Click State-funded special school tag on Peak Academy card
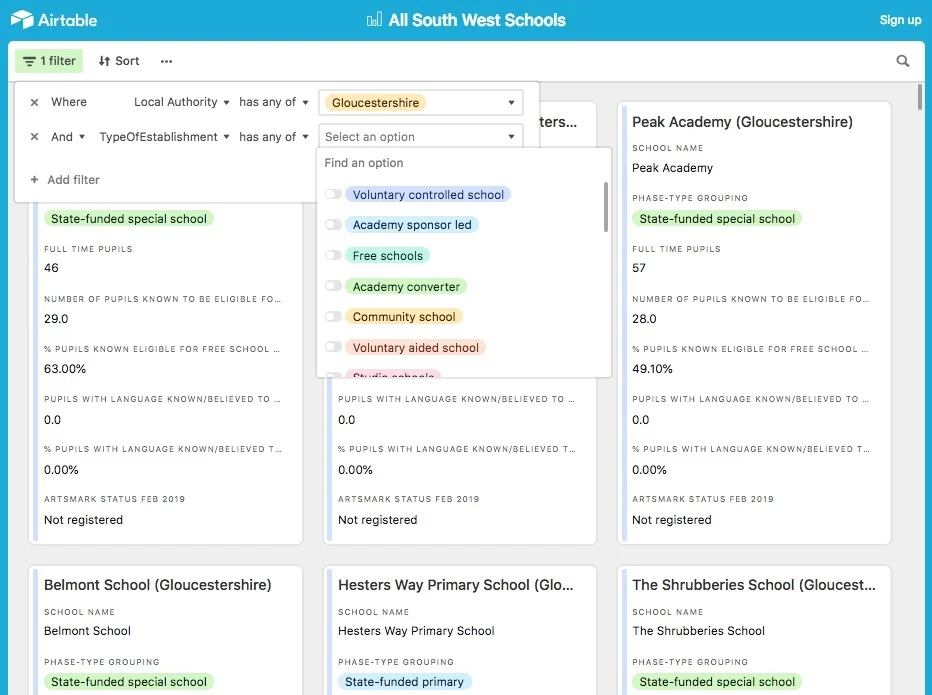 point(717,219)
